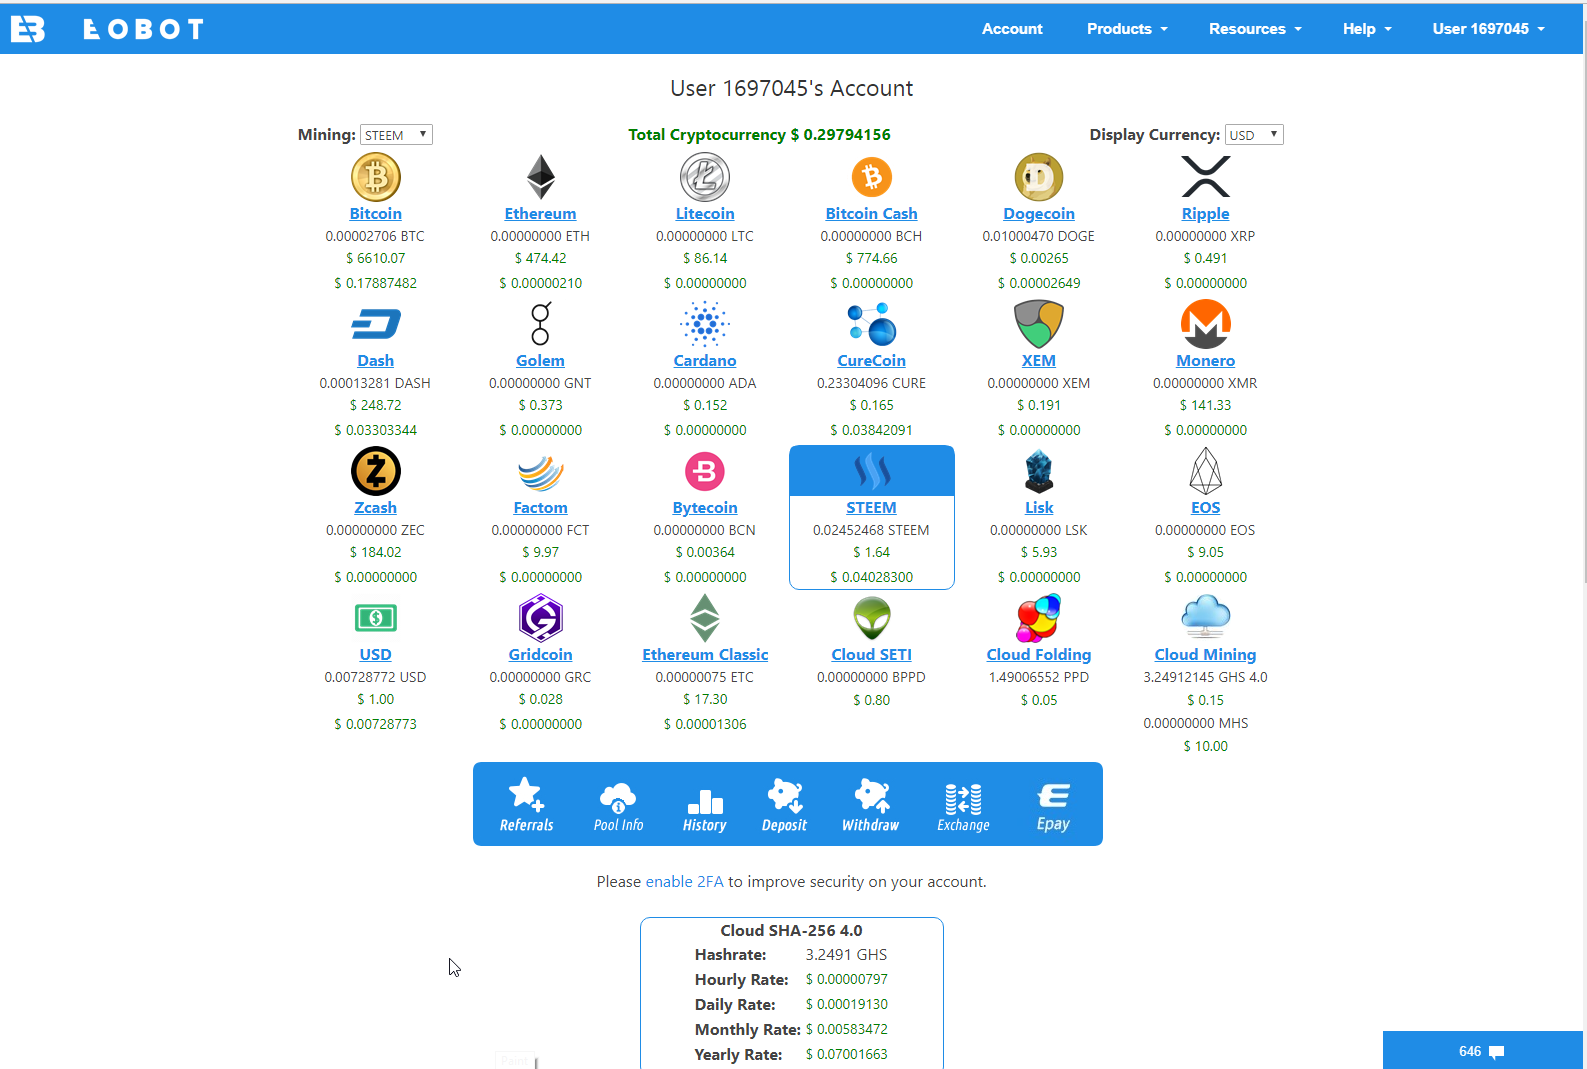Click the STEEM highlighted icon
The height and width of the screenshot is (1069, 1587).
[x=872, y=471]
